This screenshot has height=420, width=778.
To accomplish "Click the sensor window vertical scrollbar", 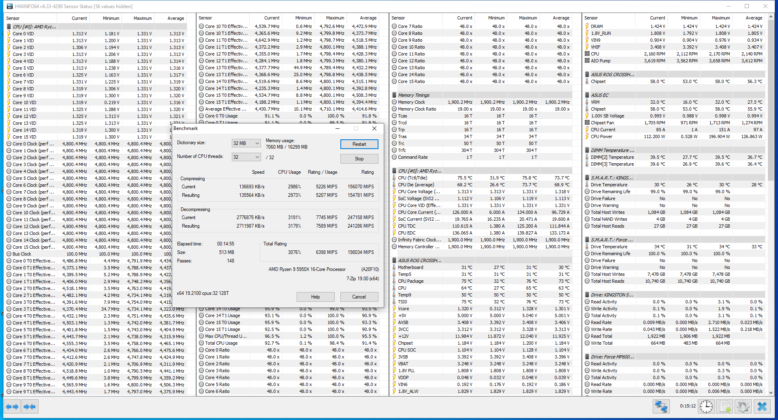I will tap(770, 205).
